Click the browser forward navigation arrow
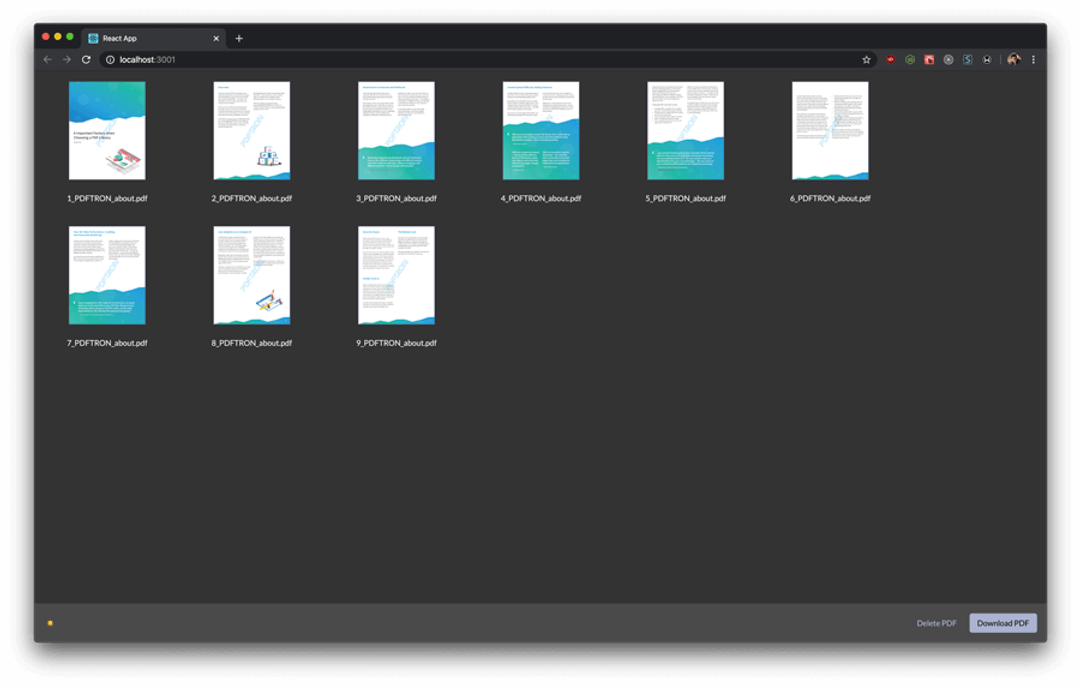The width and height of the screenshot is (1080, 686). coord(66,59)
